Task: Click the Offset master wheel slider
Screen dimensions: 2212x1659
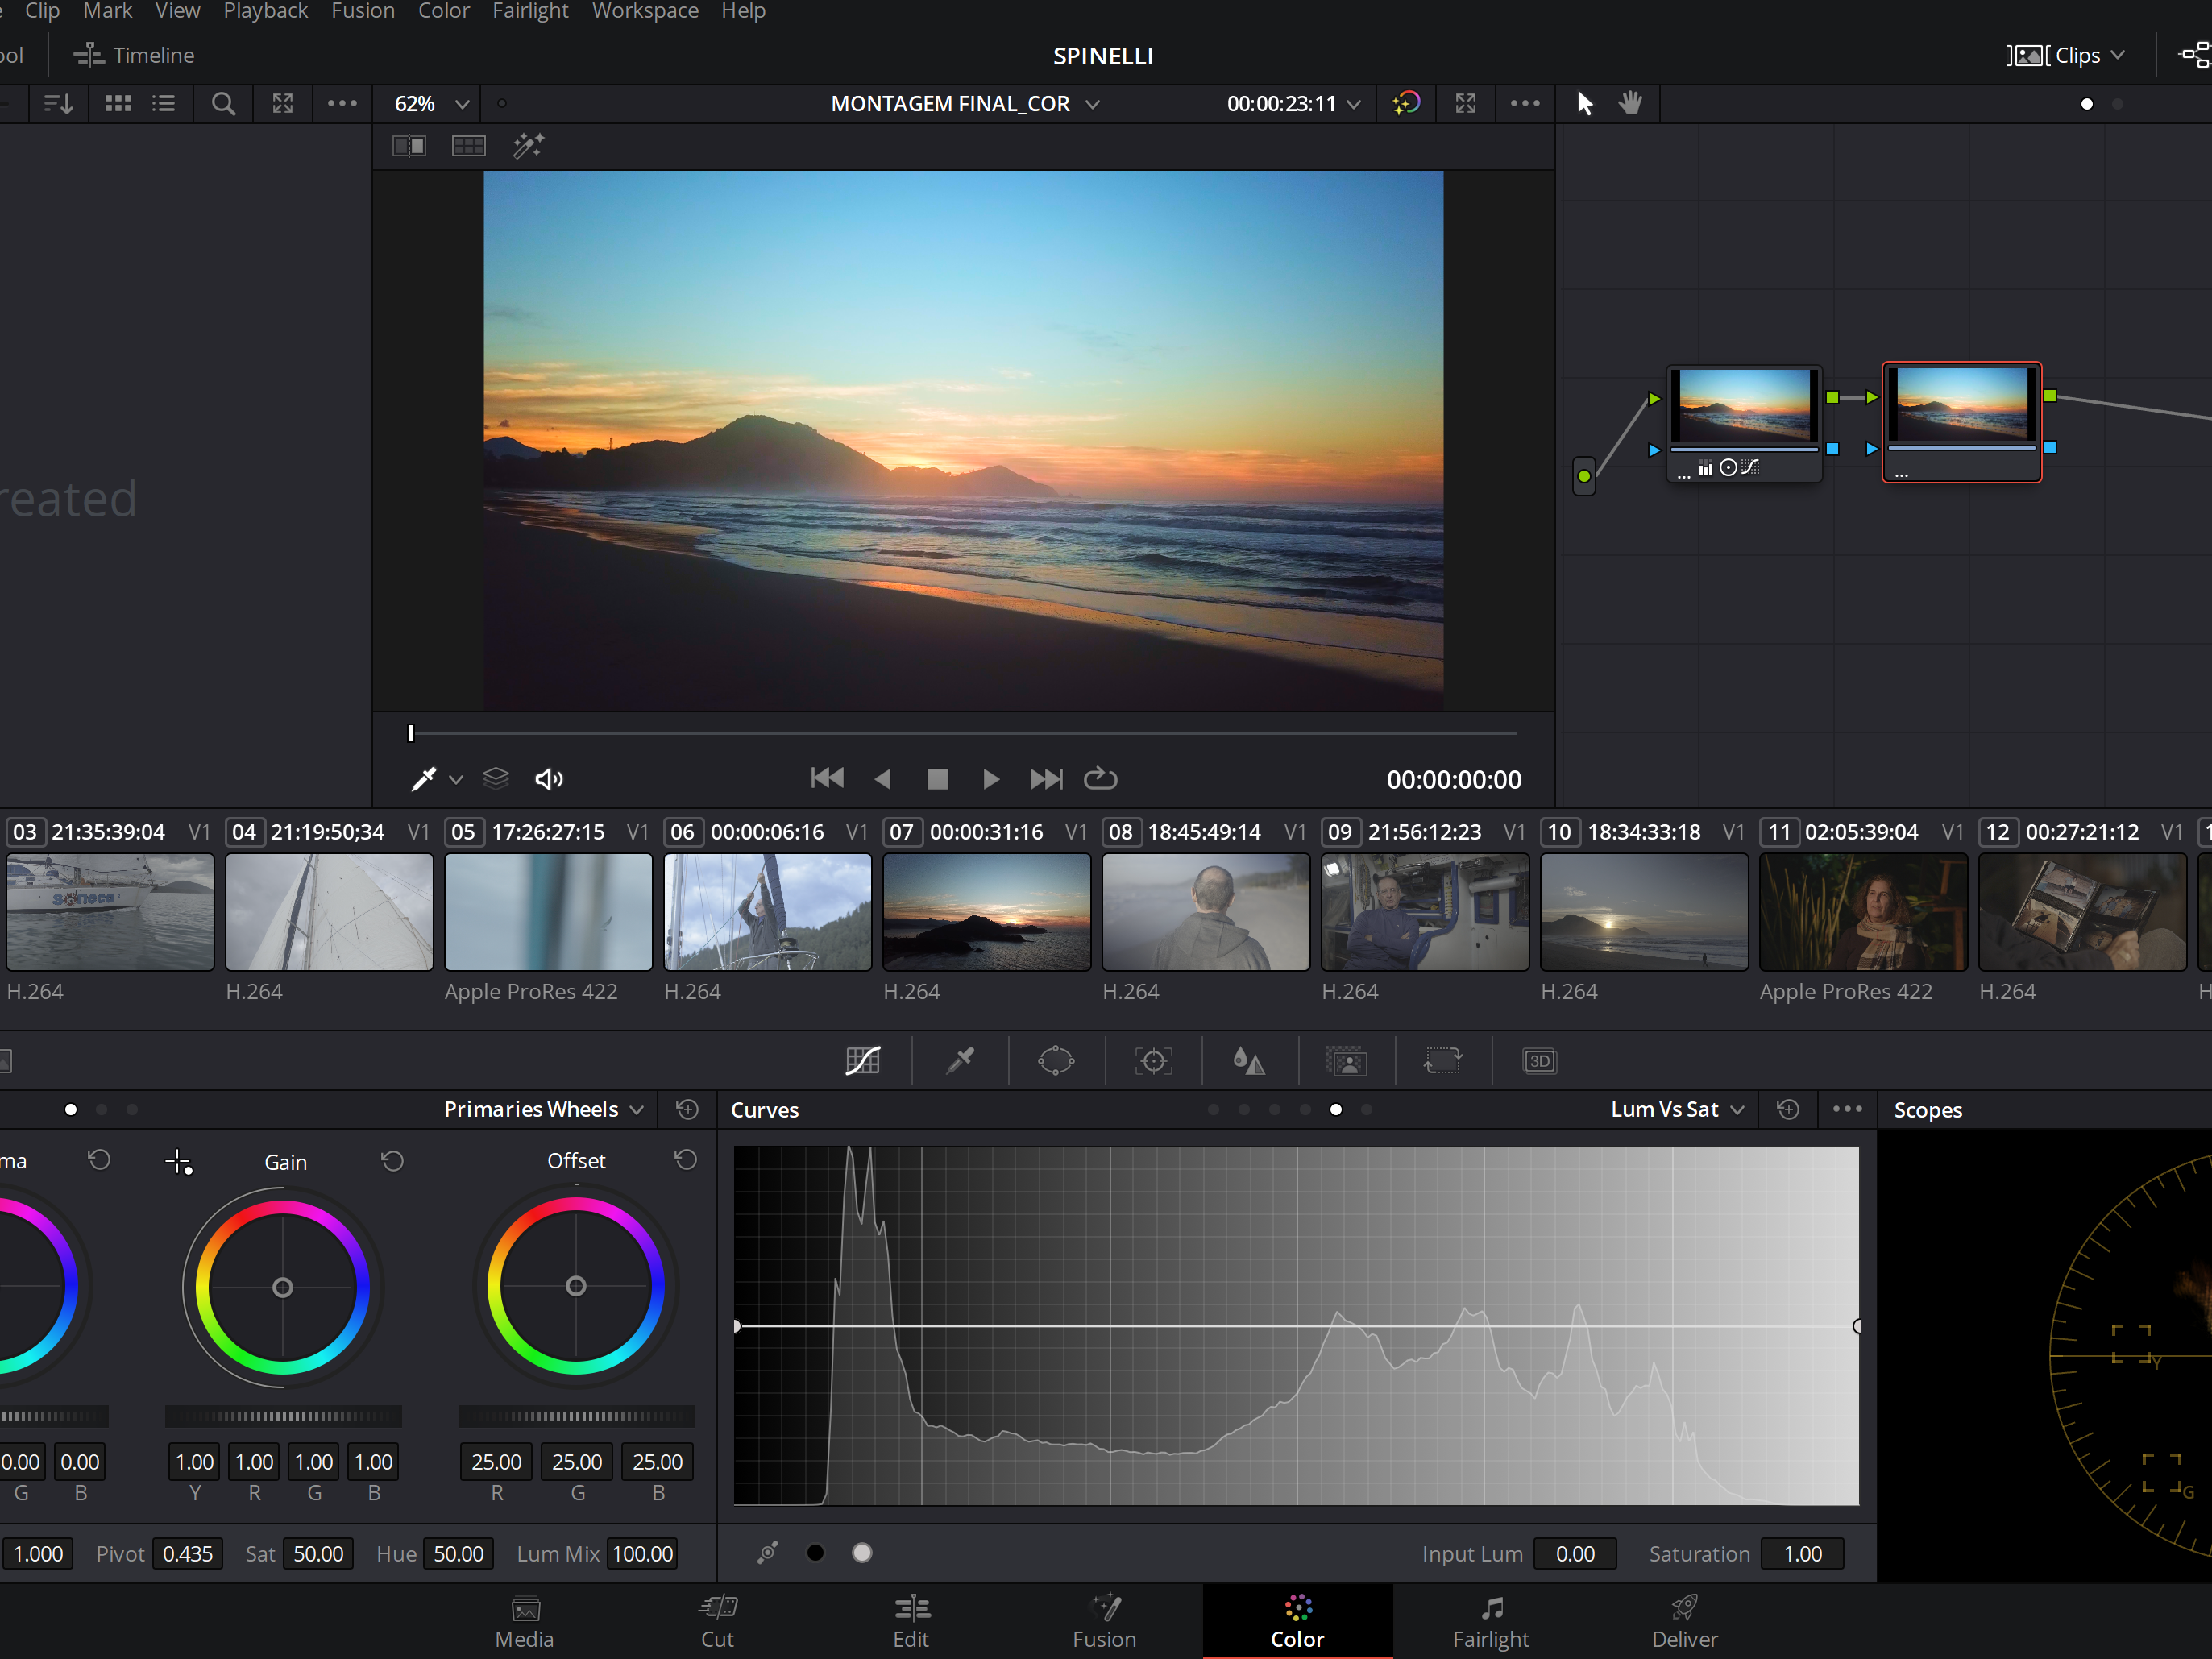Action: click(576, 1416)
